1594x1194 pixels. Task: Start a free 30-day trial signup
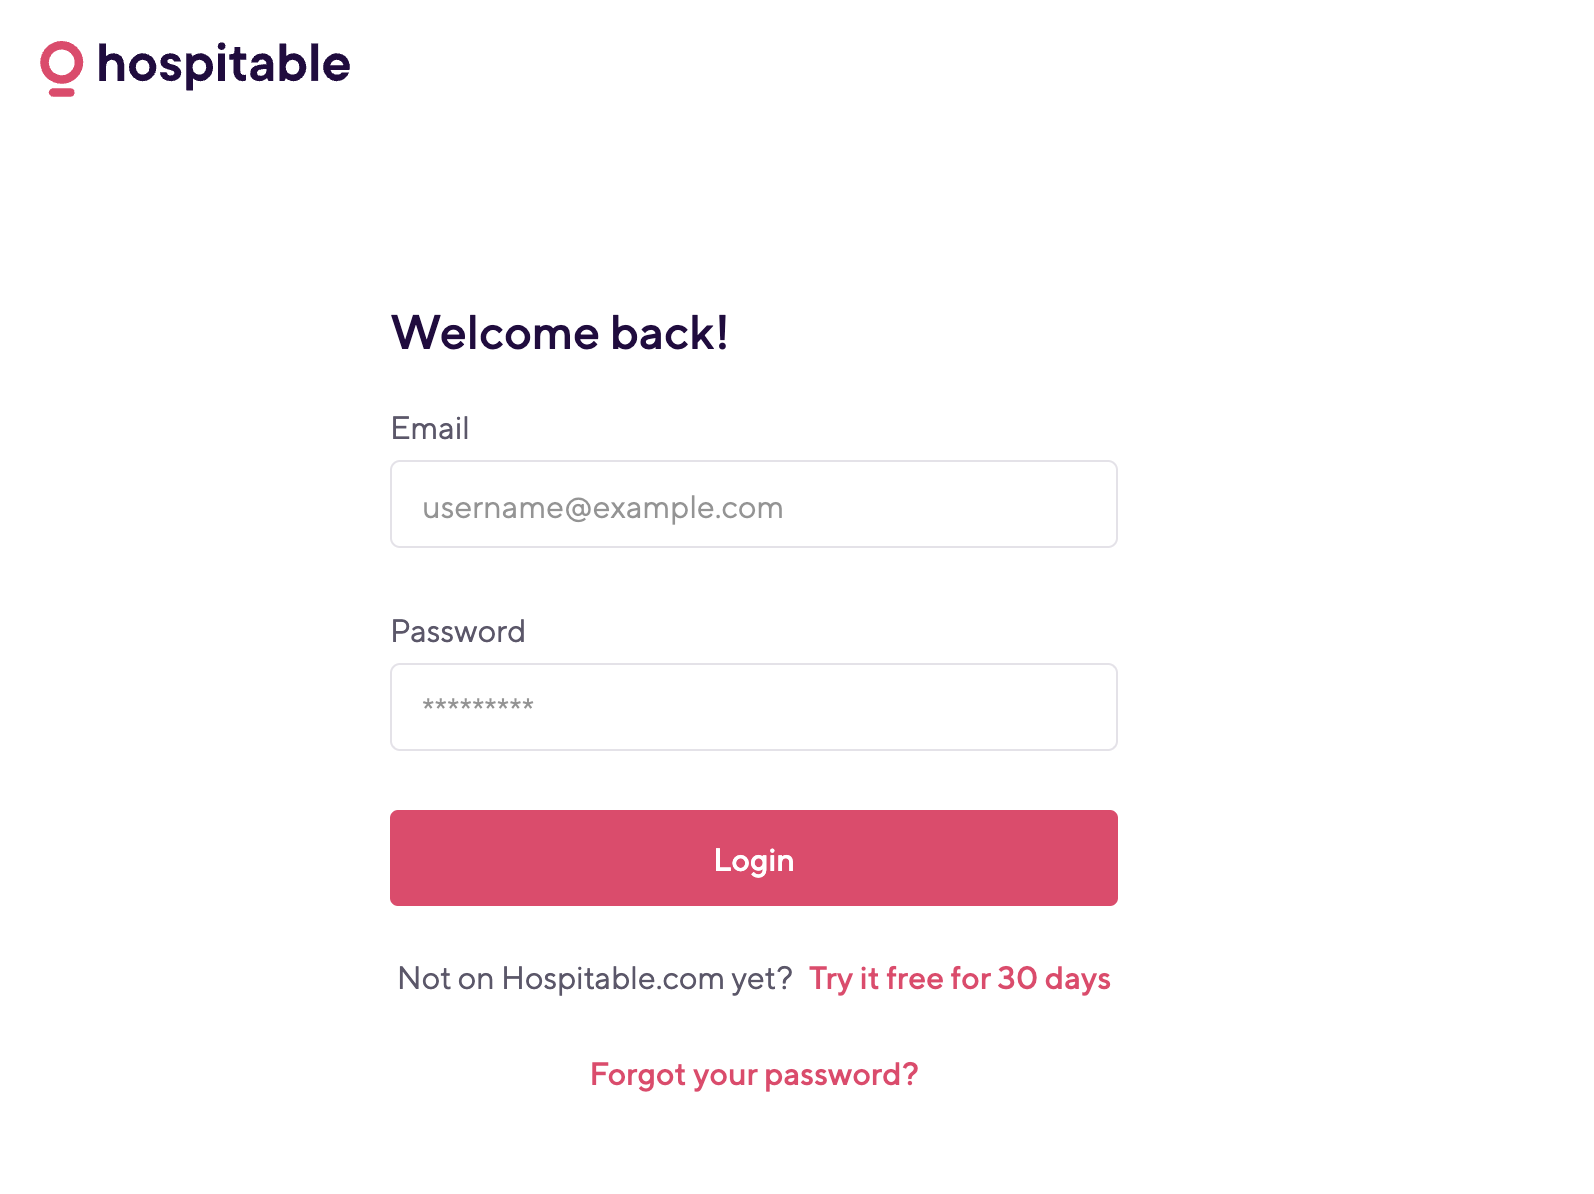pos(960,978)
